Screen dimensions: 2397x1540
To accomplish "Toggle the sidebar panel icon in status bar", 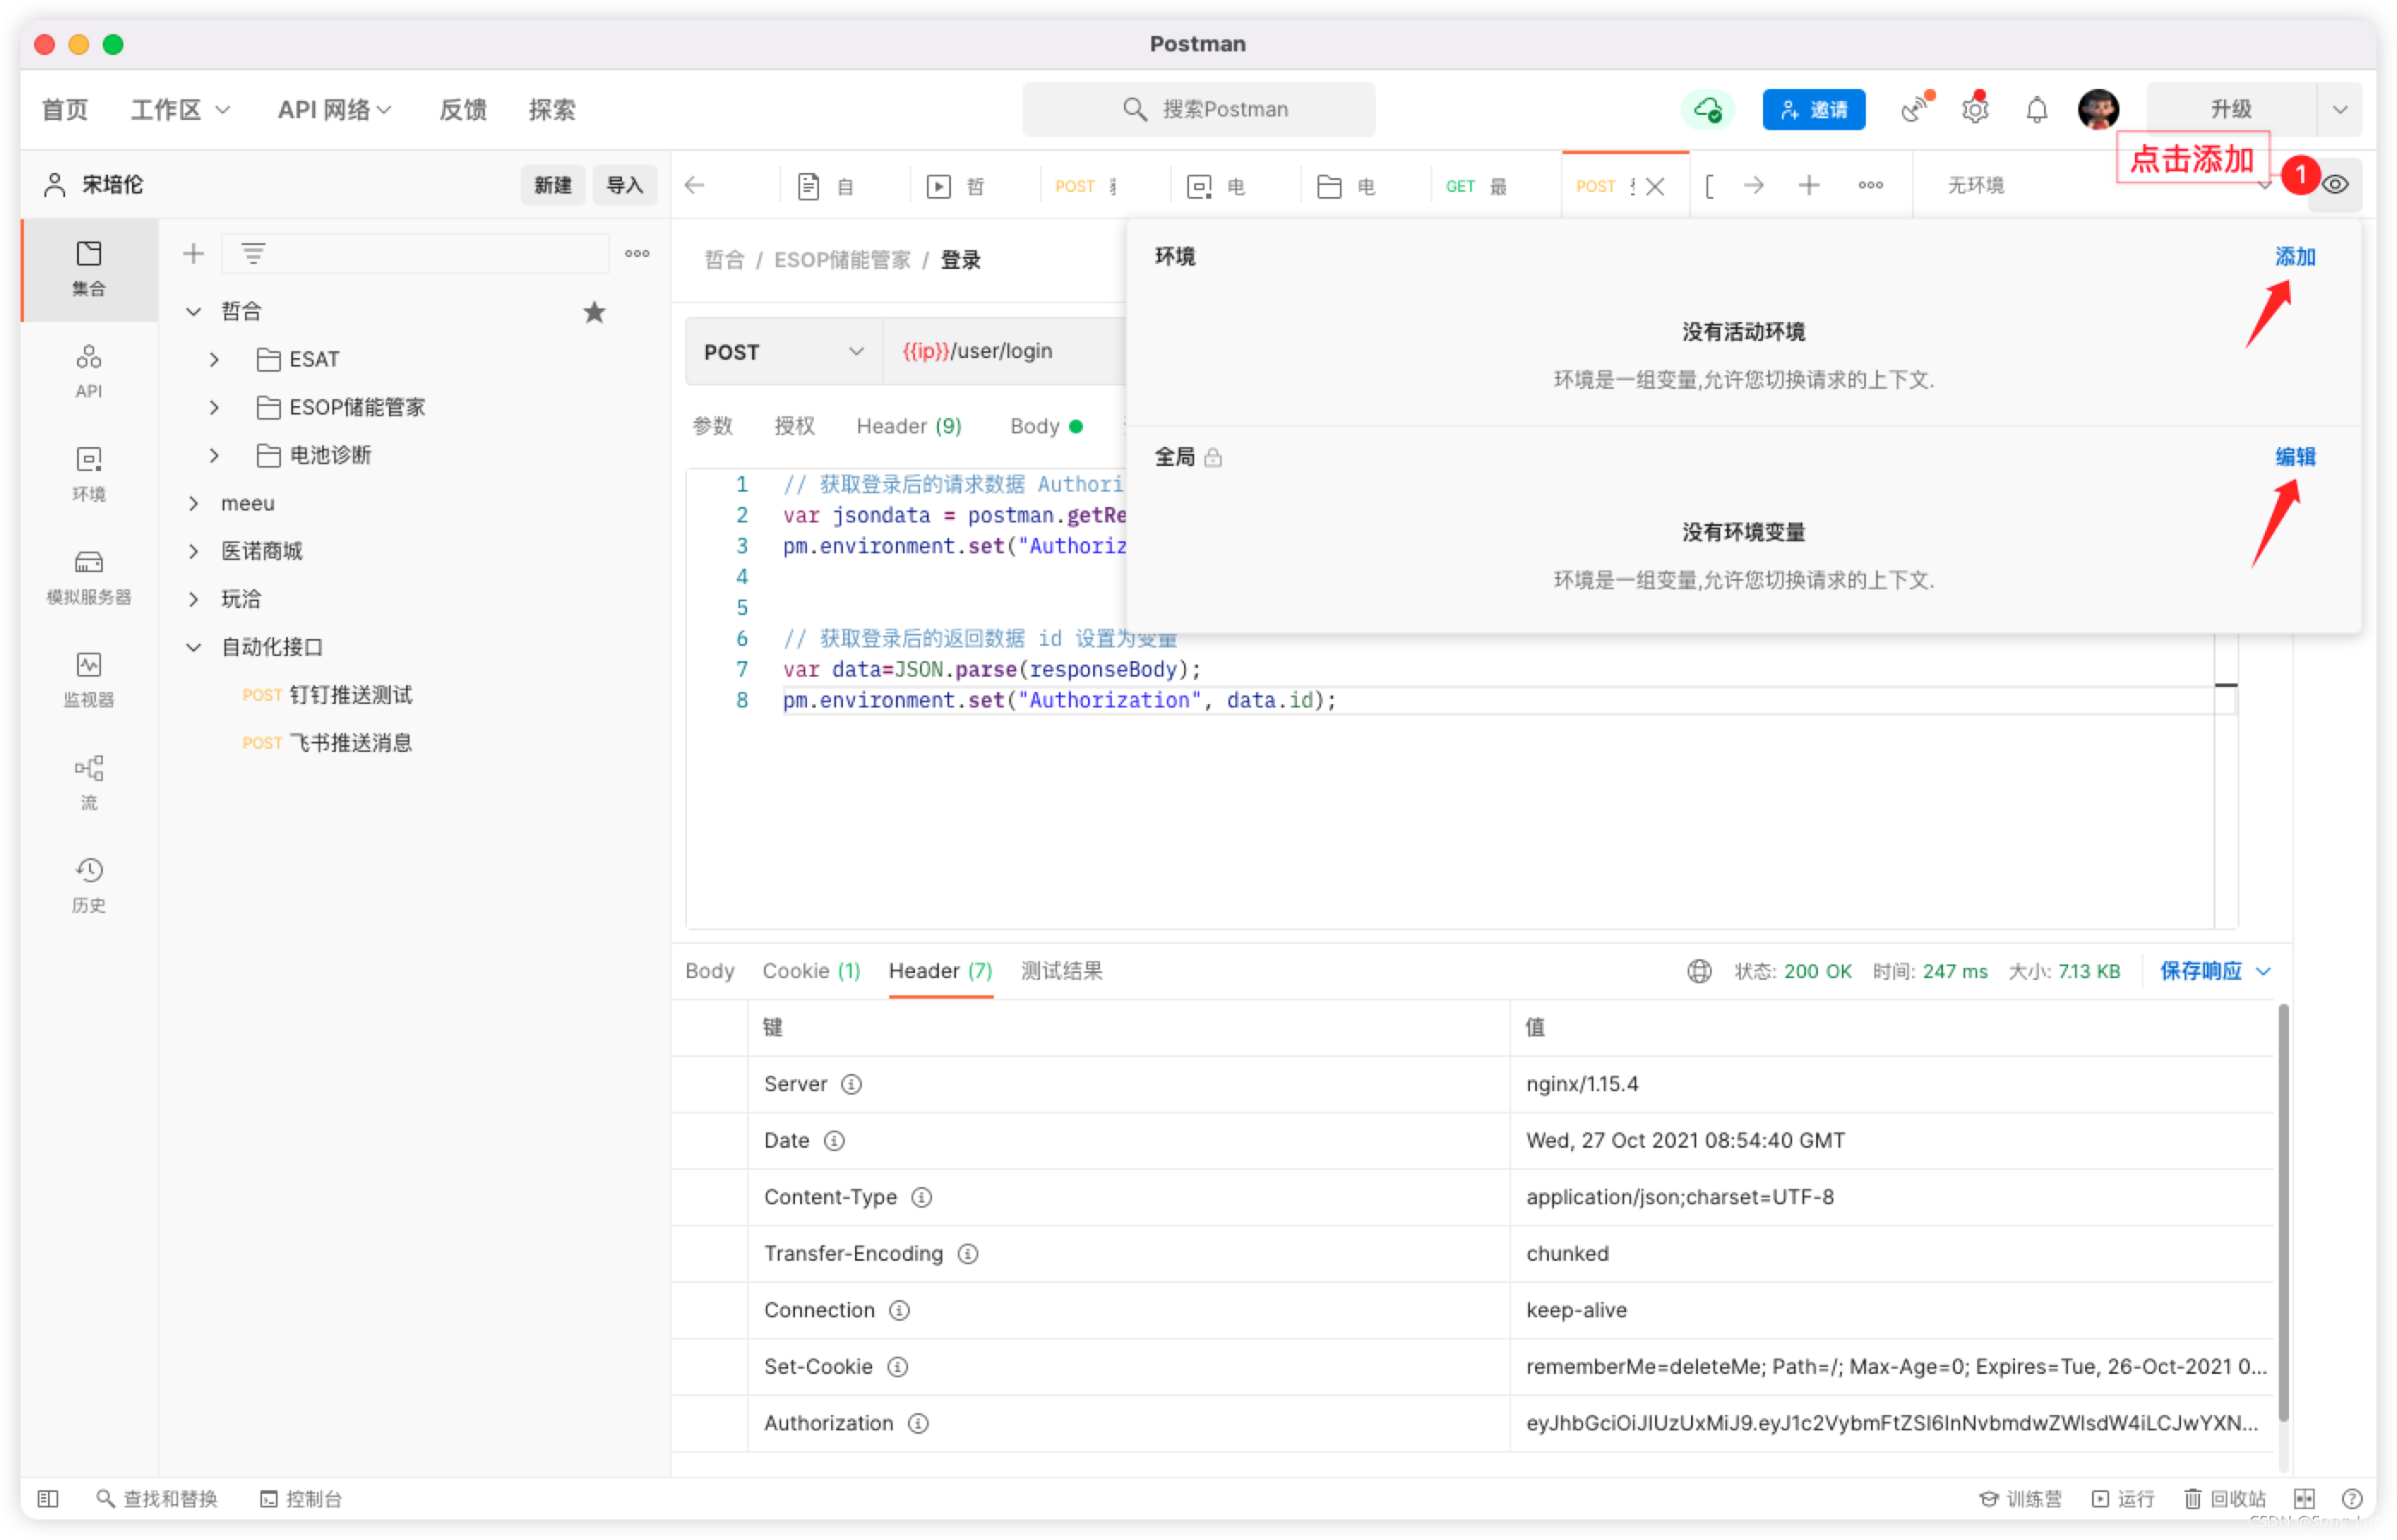I will coord(47,1498).
